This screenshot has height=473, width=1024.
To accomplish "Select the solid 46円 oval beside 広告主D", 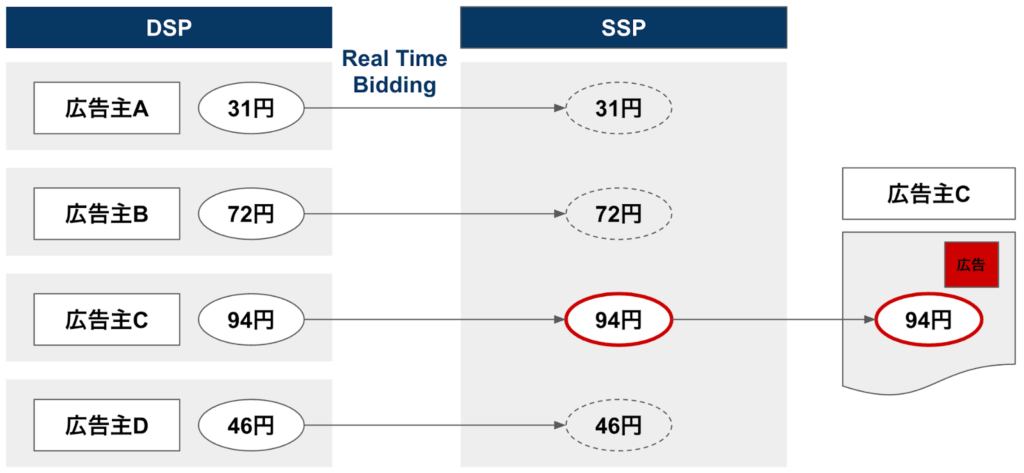I will coord(250,425).
